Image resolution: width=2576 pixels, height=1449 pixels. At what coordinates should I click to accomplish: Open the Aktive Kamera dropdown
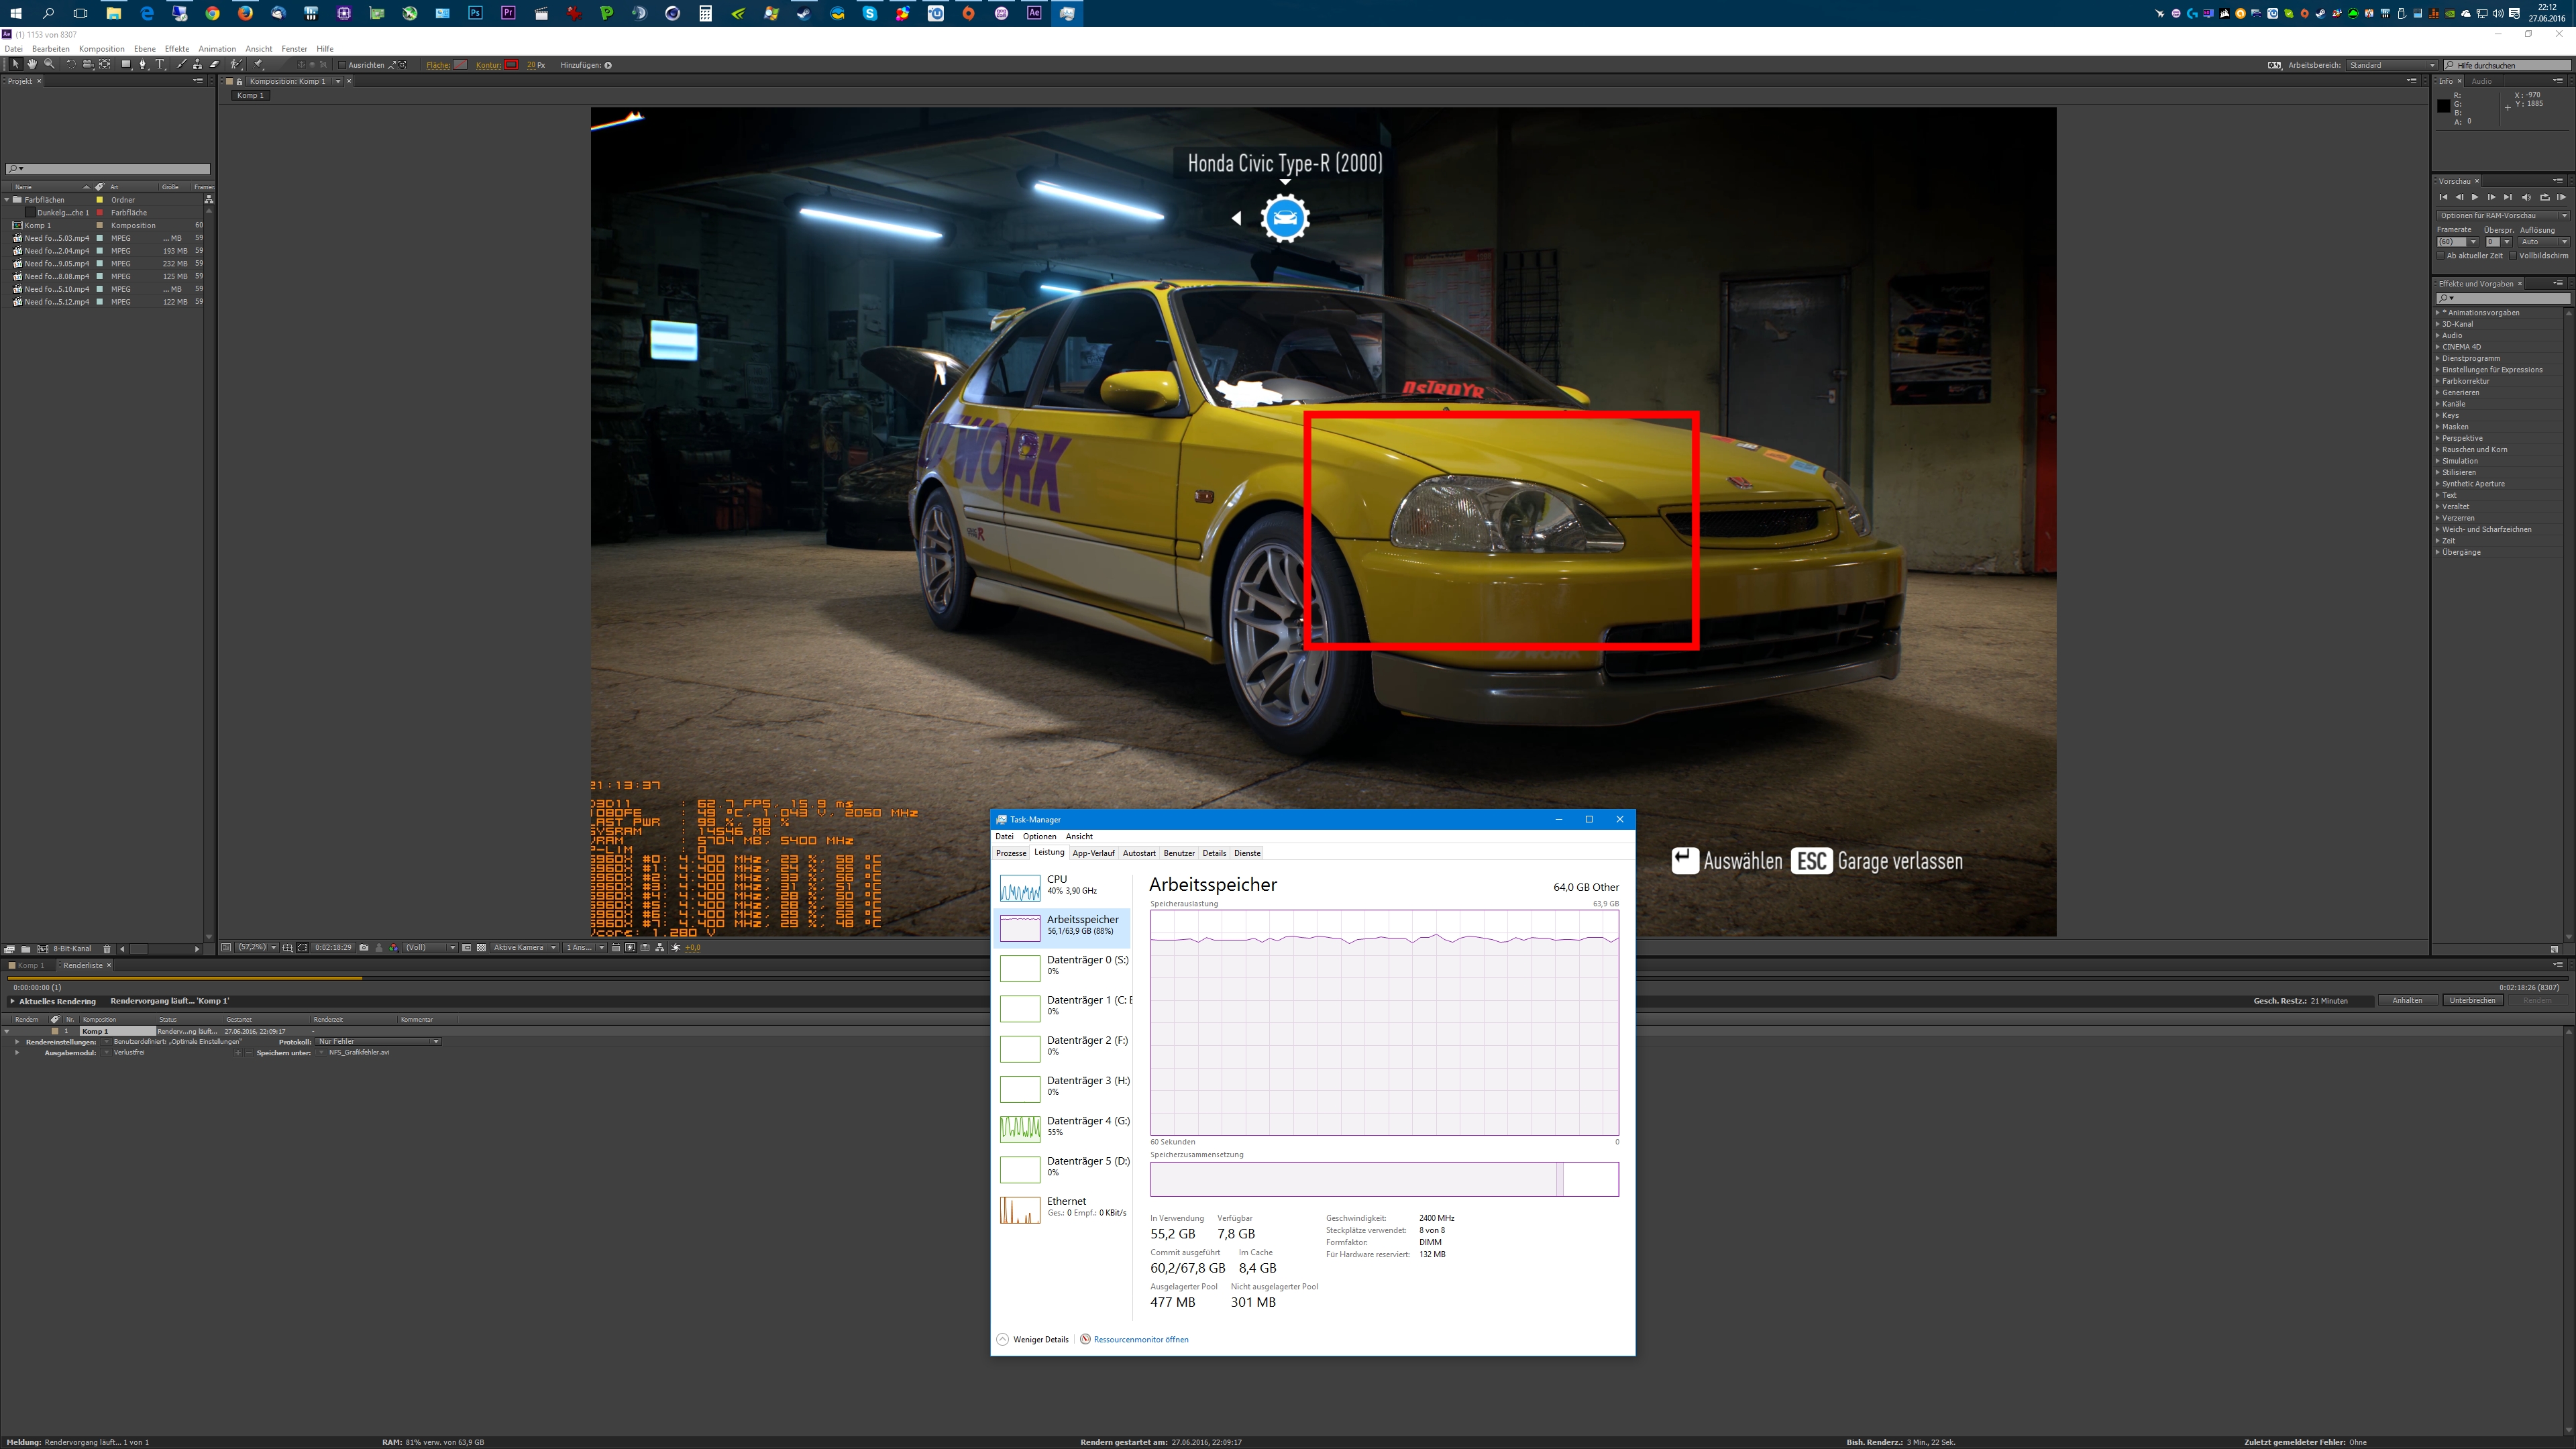[x=524, y=947]
